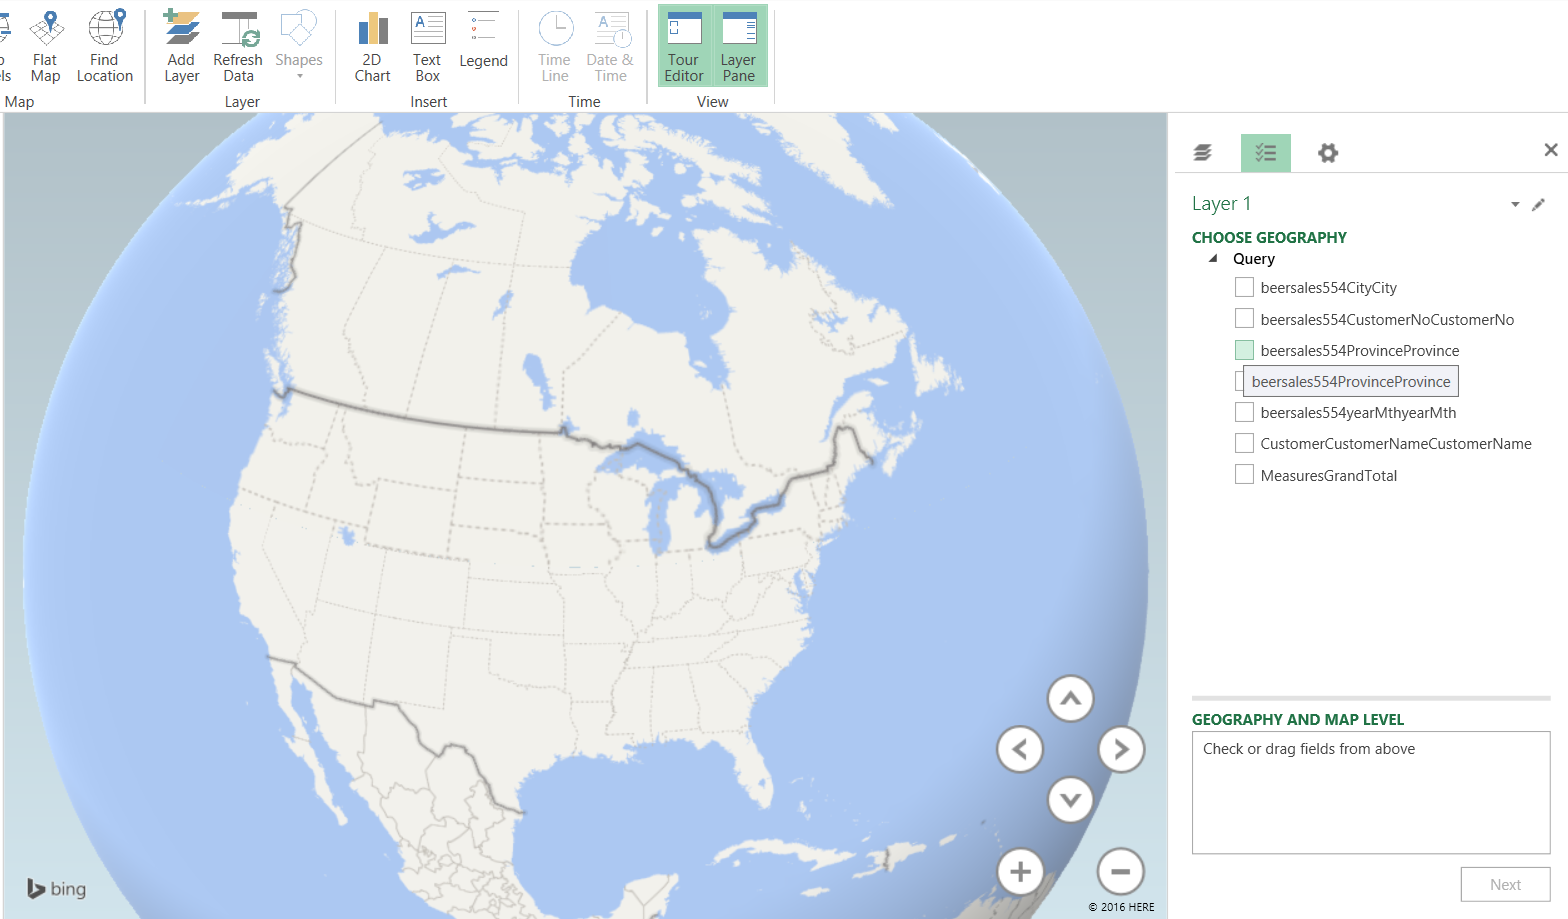
Task: Click the Layer 1 title
Action: (x=1221, y=204)
